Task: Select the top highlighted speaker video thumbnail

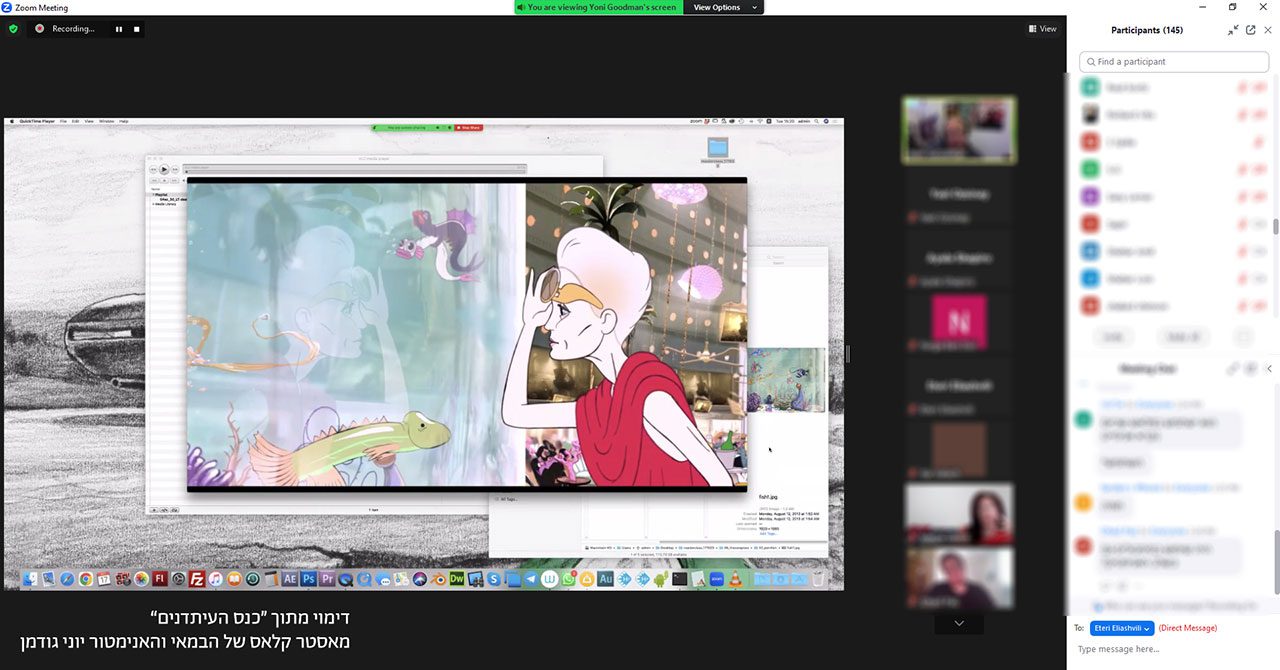Action: [959, 130]
